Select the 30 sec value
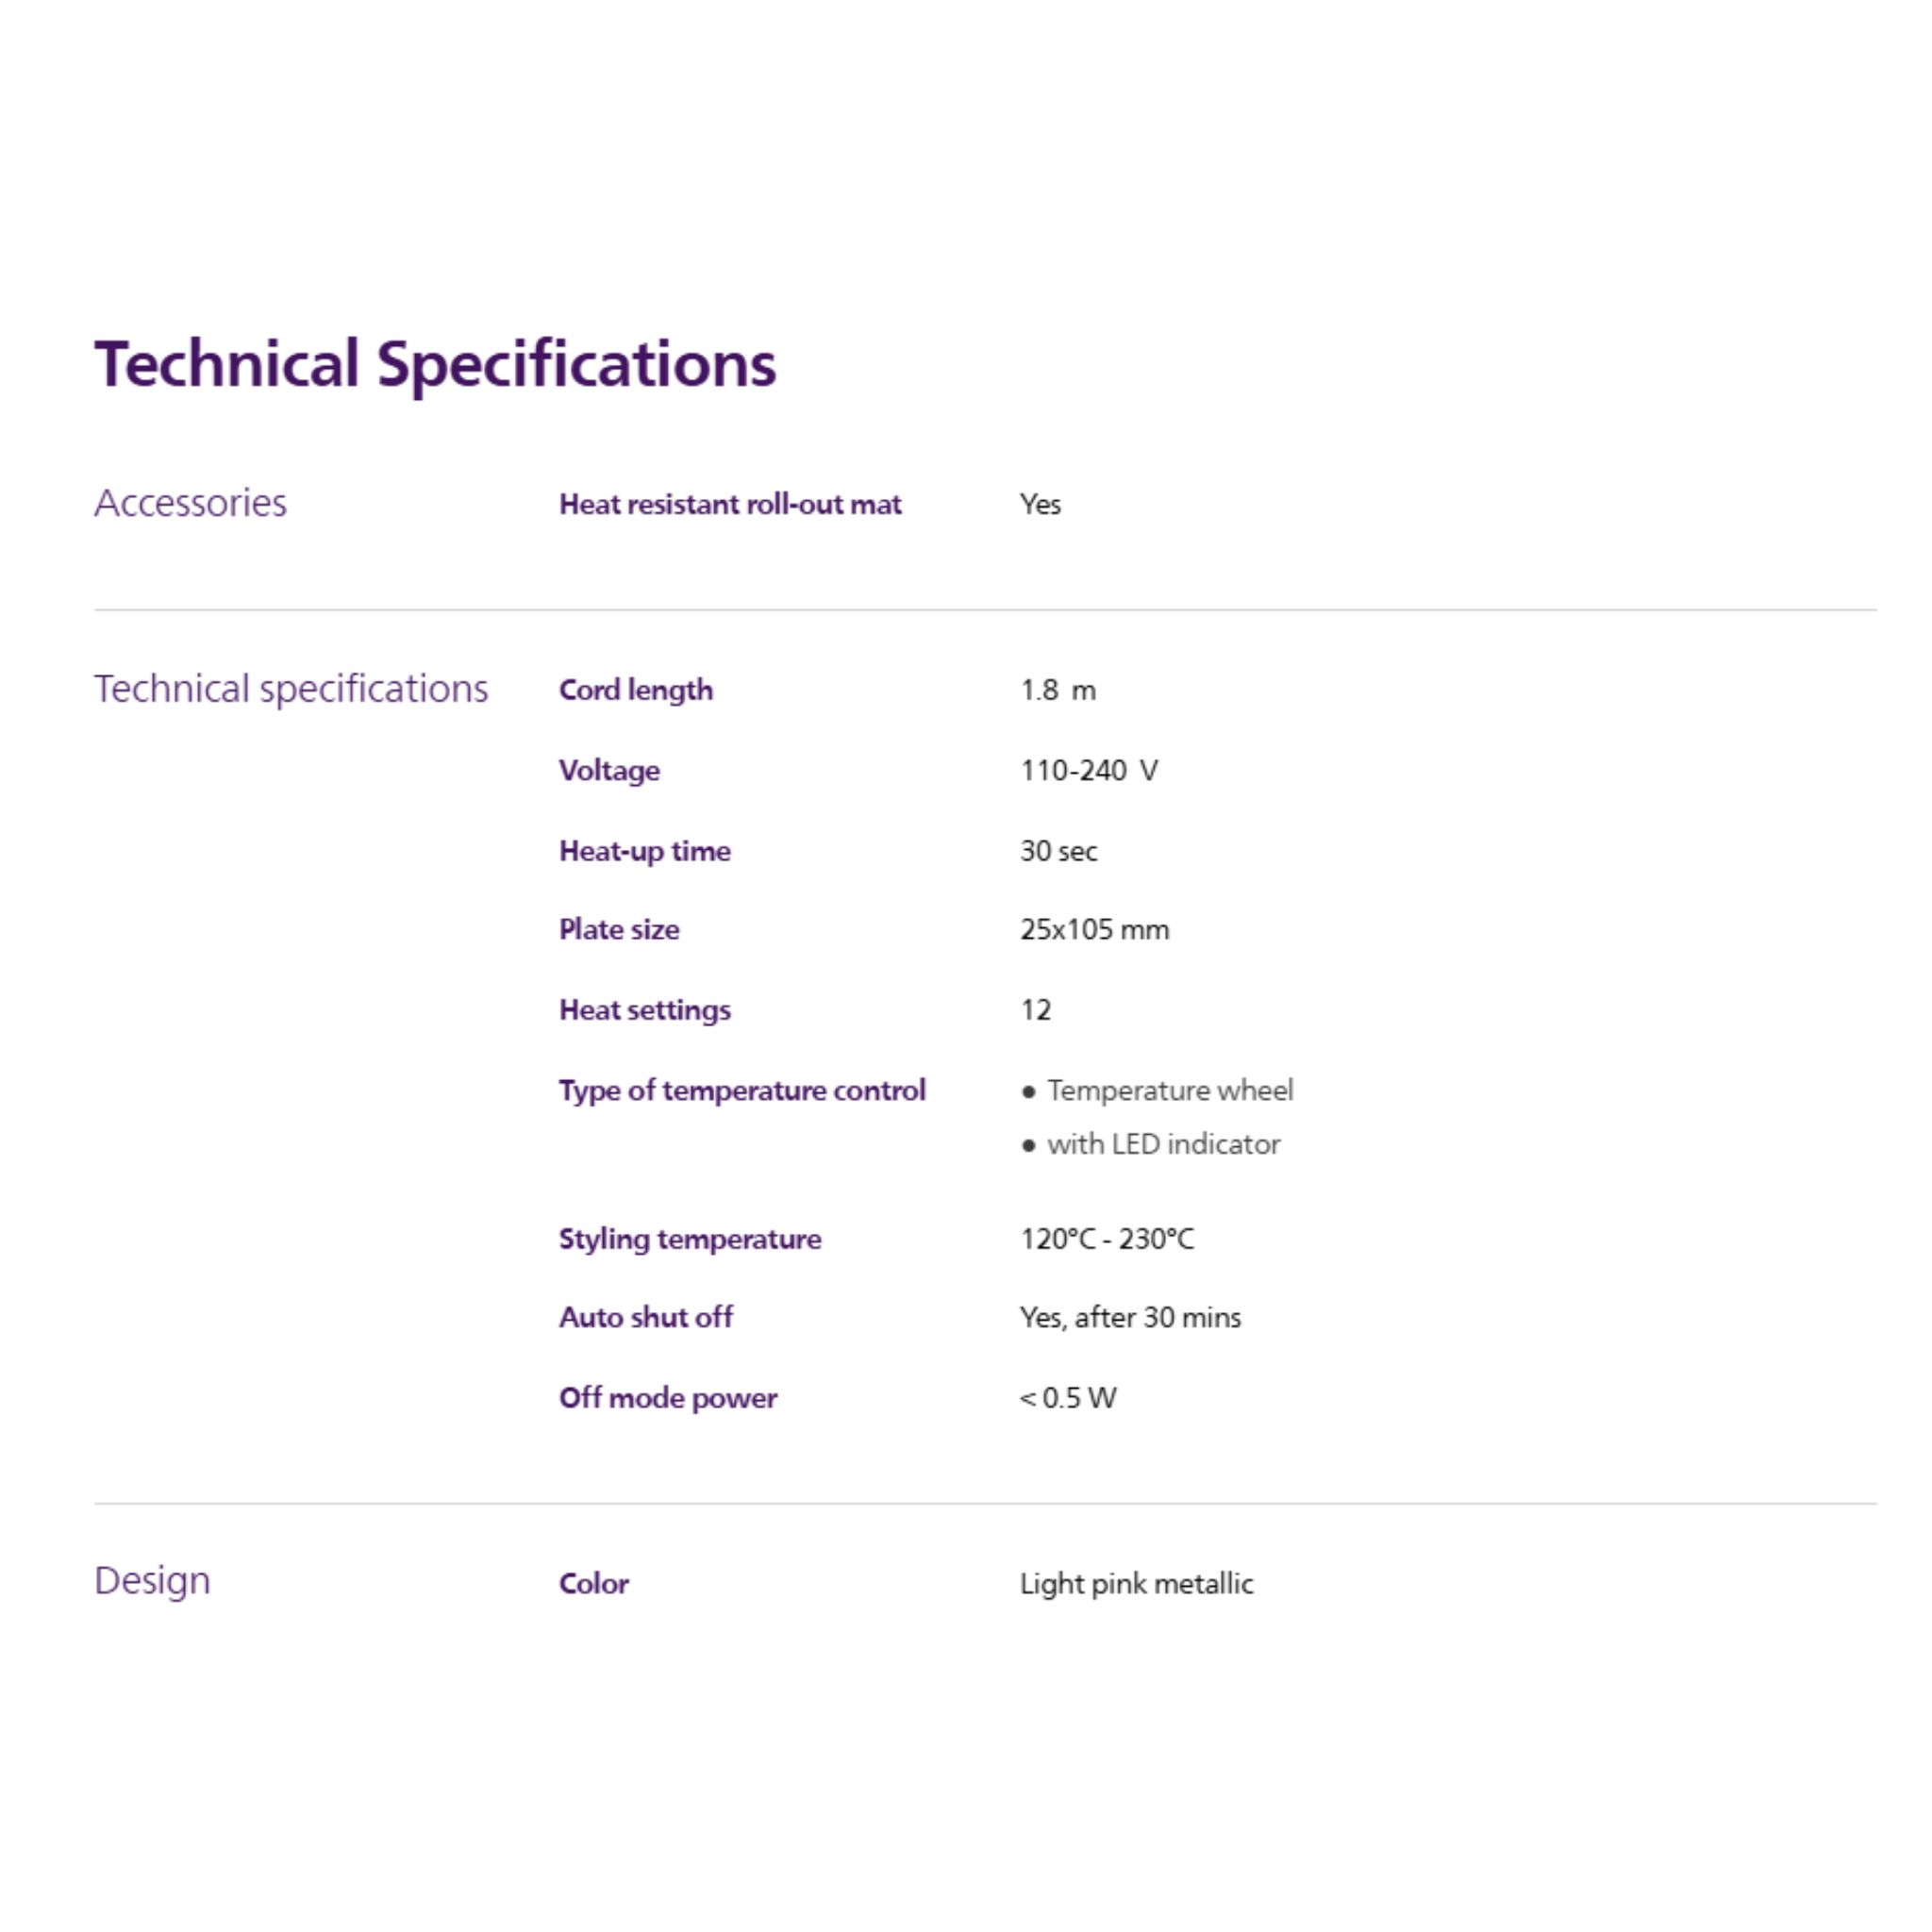Image resolution: width=1932 pixels, height=1932 pixels. 1058,851
